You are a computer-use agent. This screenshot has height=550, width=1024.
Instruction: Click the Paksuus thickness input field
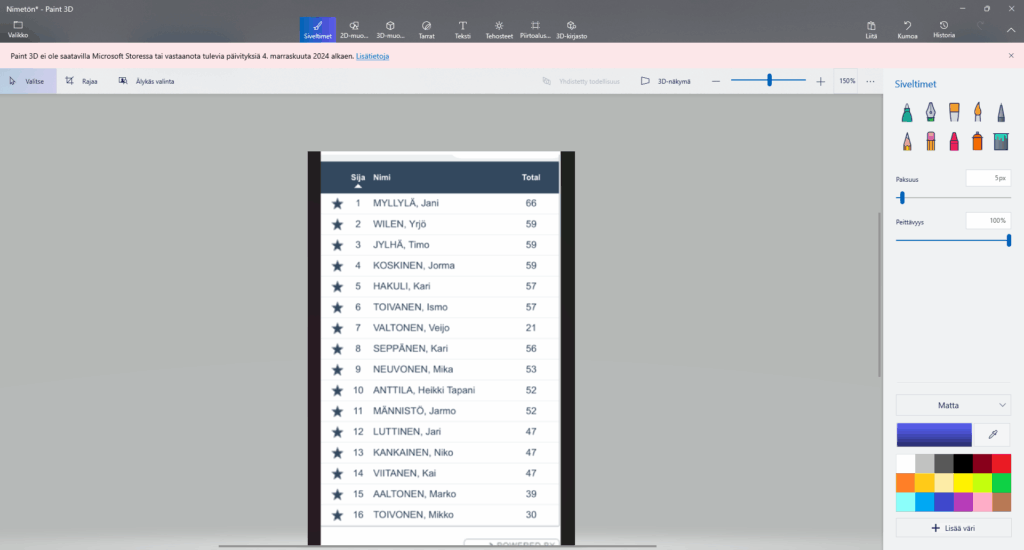[988, 178]
